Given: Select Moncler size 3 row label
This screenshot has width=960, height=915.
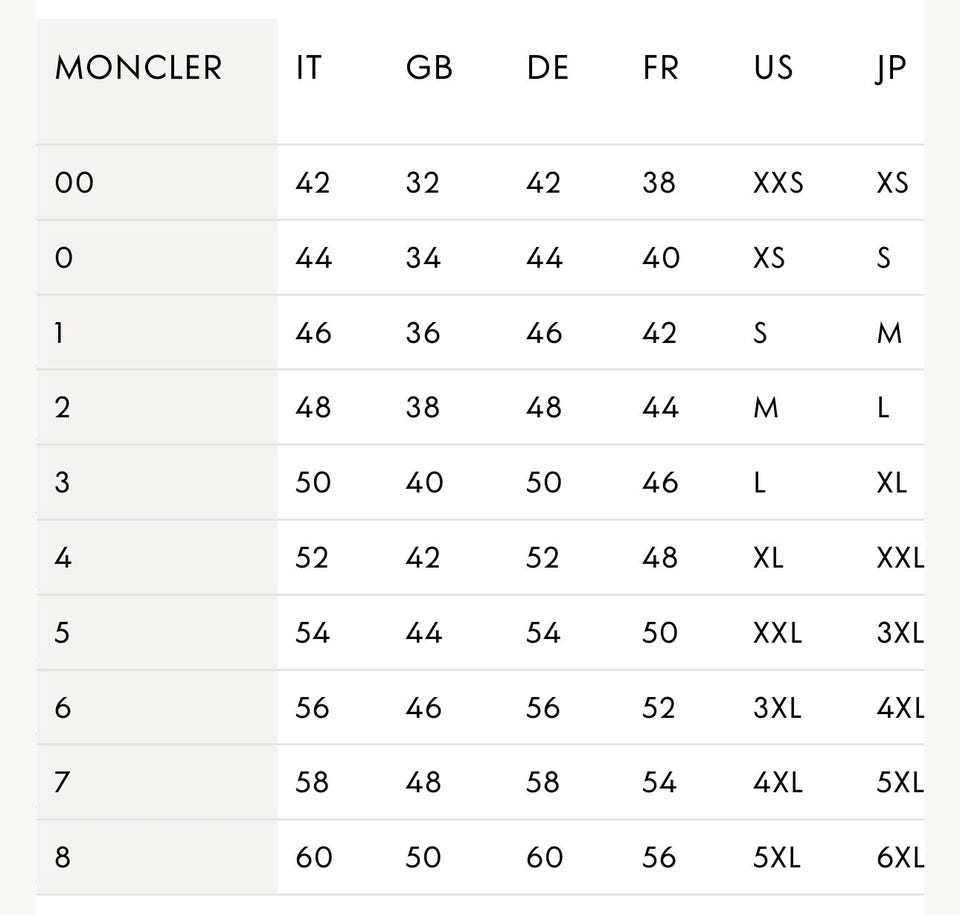Looking at the screenshot, I should [63, 482].
